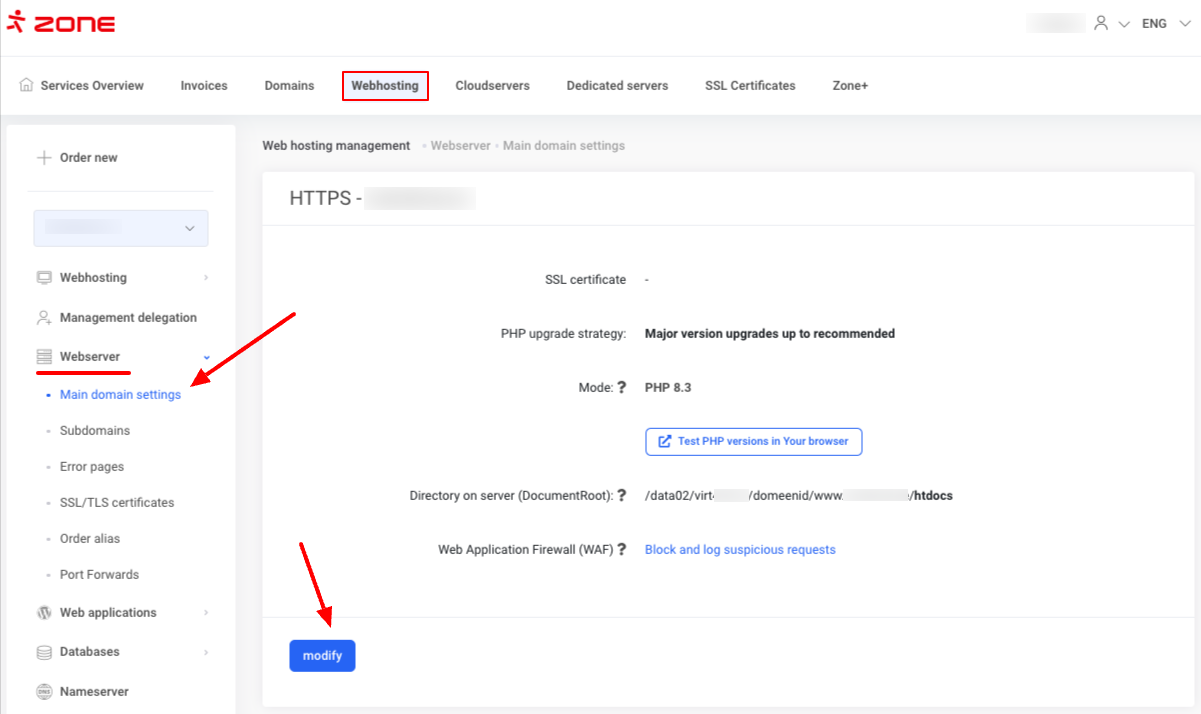Click the Nameserver DNS icon
The image size is (1201, 714).
tap(44, 692)
